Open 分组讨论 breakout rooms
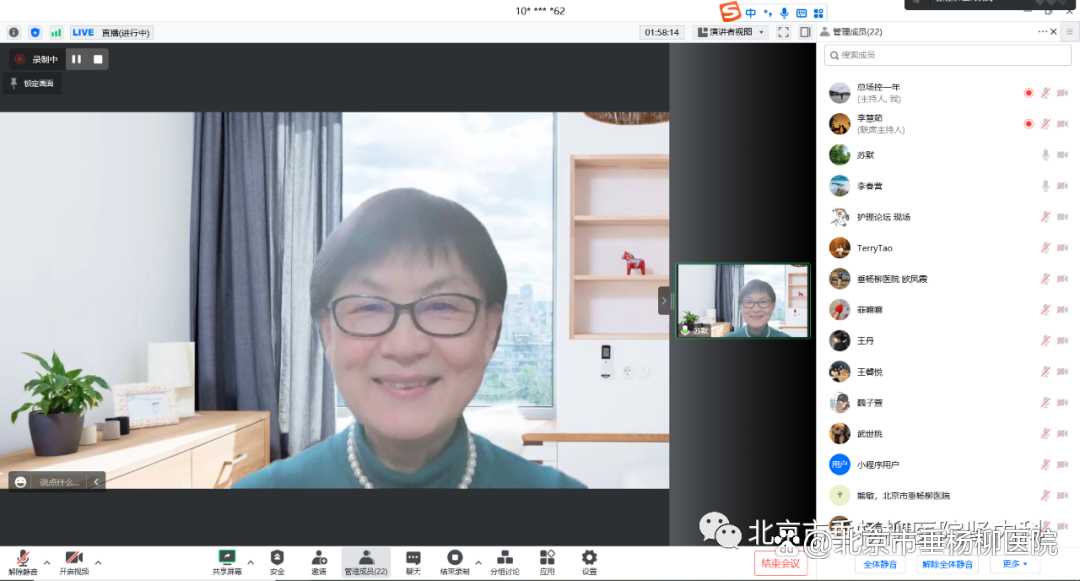The image size is (1080, 581). (504, 560)
